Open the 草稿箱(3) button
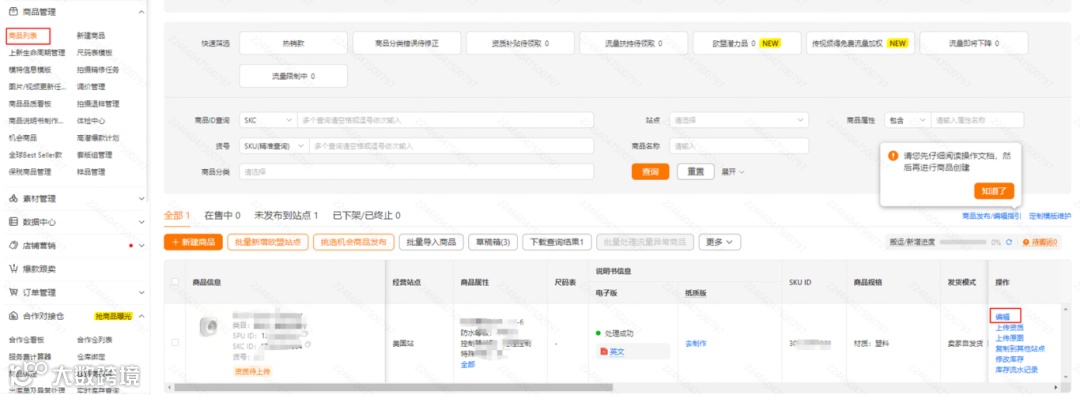The image size is (1080, 395). pyautogui.click(x=493, y=242)
